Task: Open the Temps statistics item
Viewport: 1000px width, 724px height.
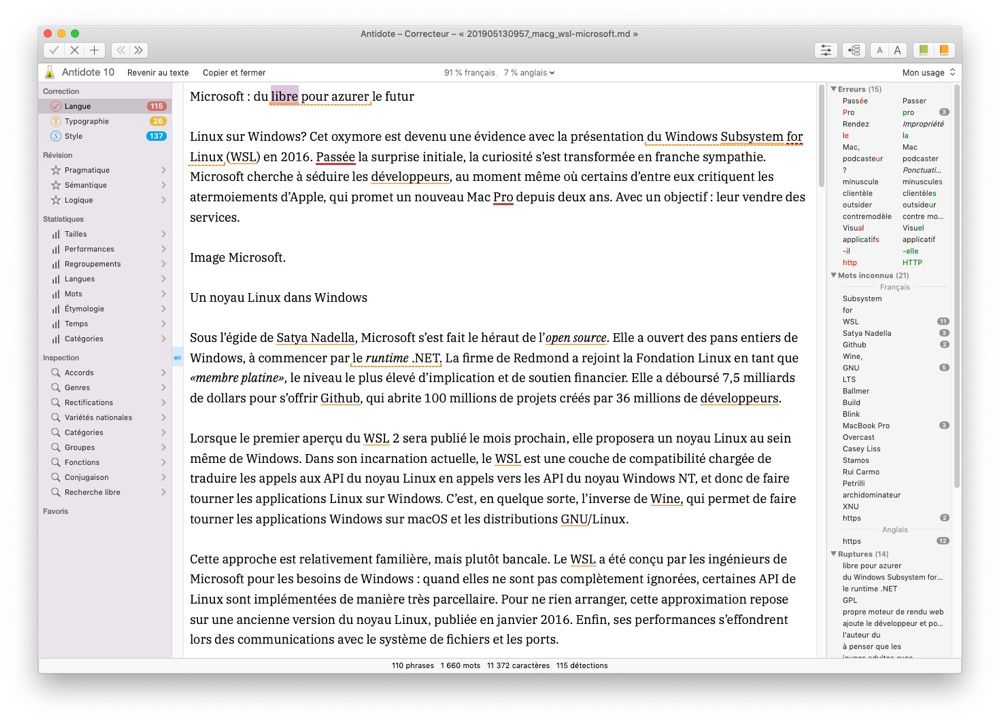Action: pos(105,324)
